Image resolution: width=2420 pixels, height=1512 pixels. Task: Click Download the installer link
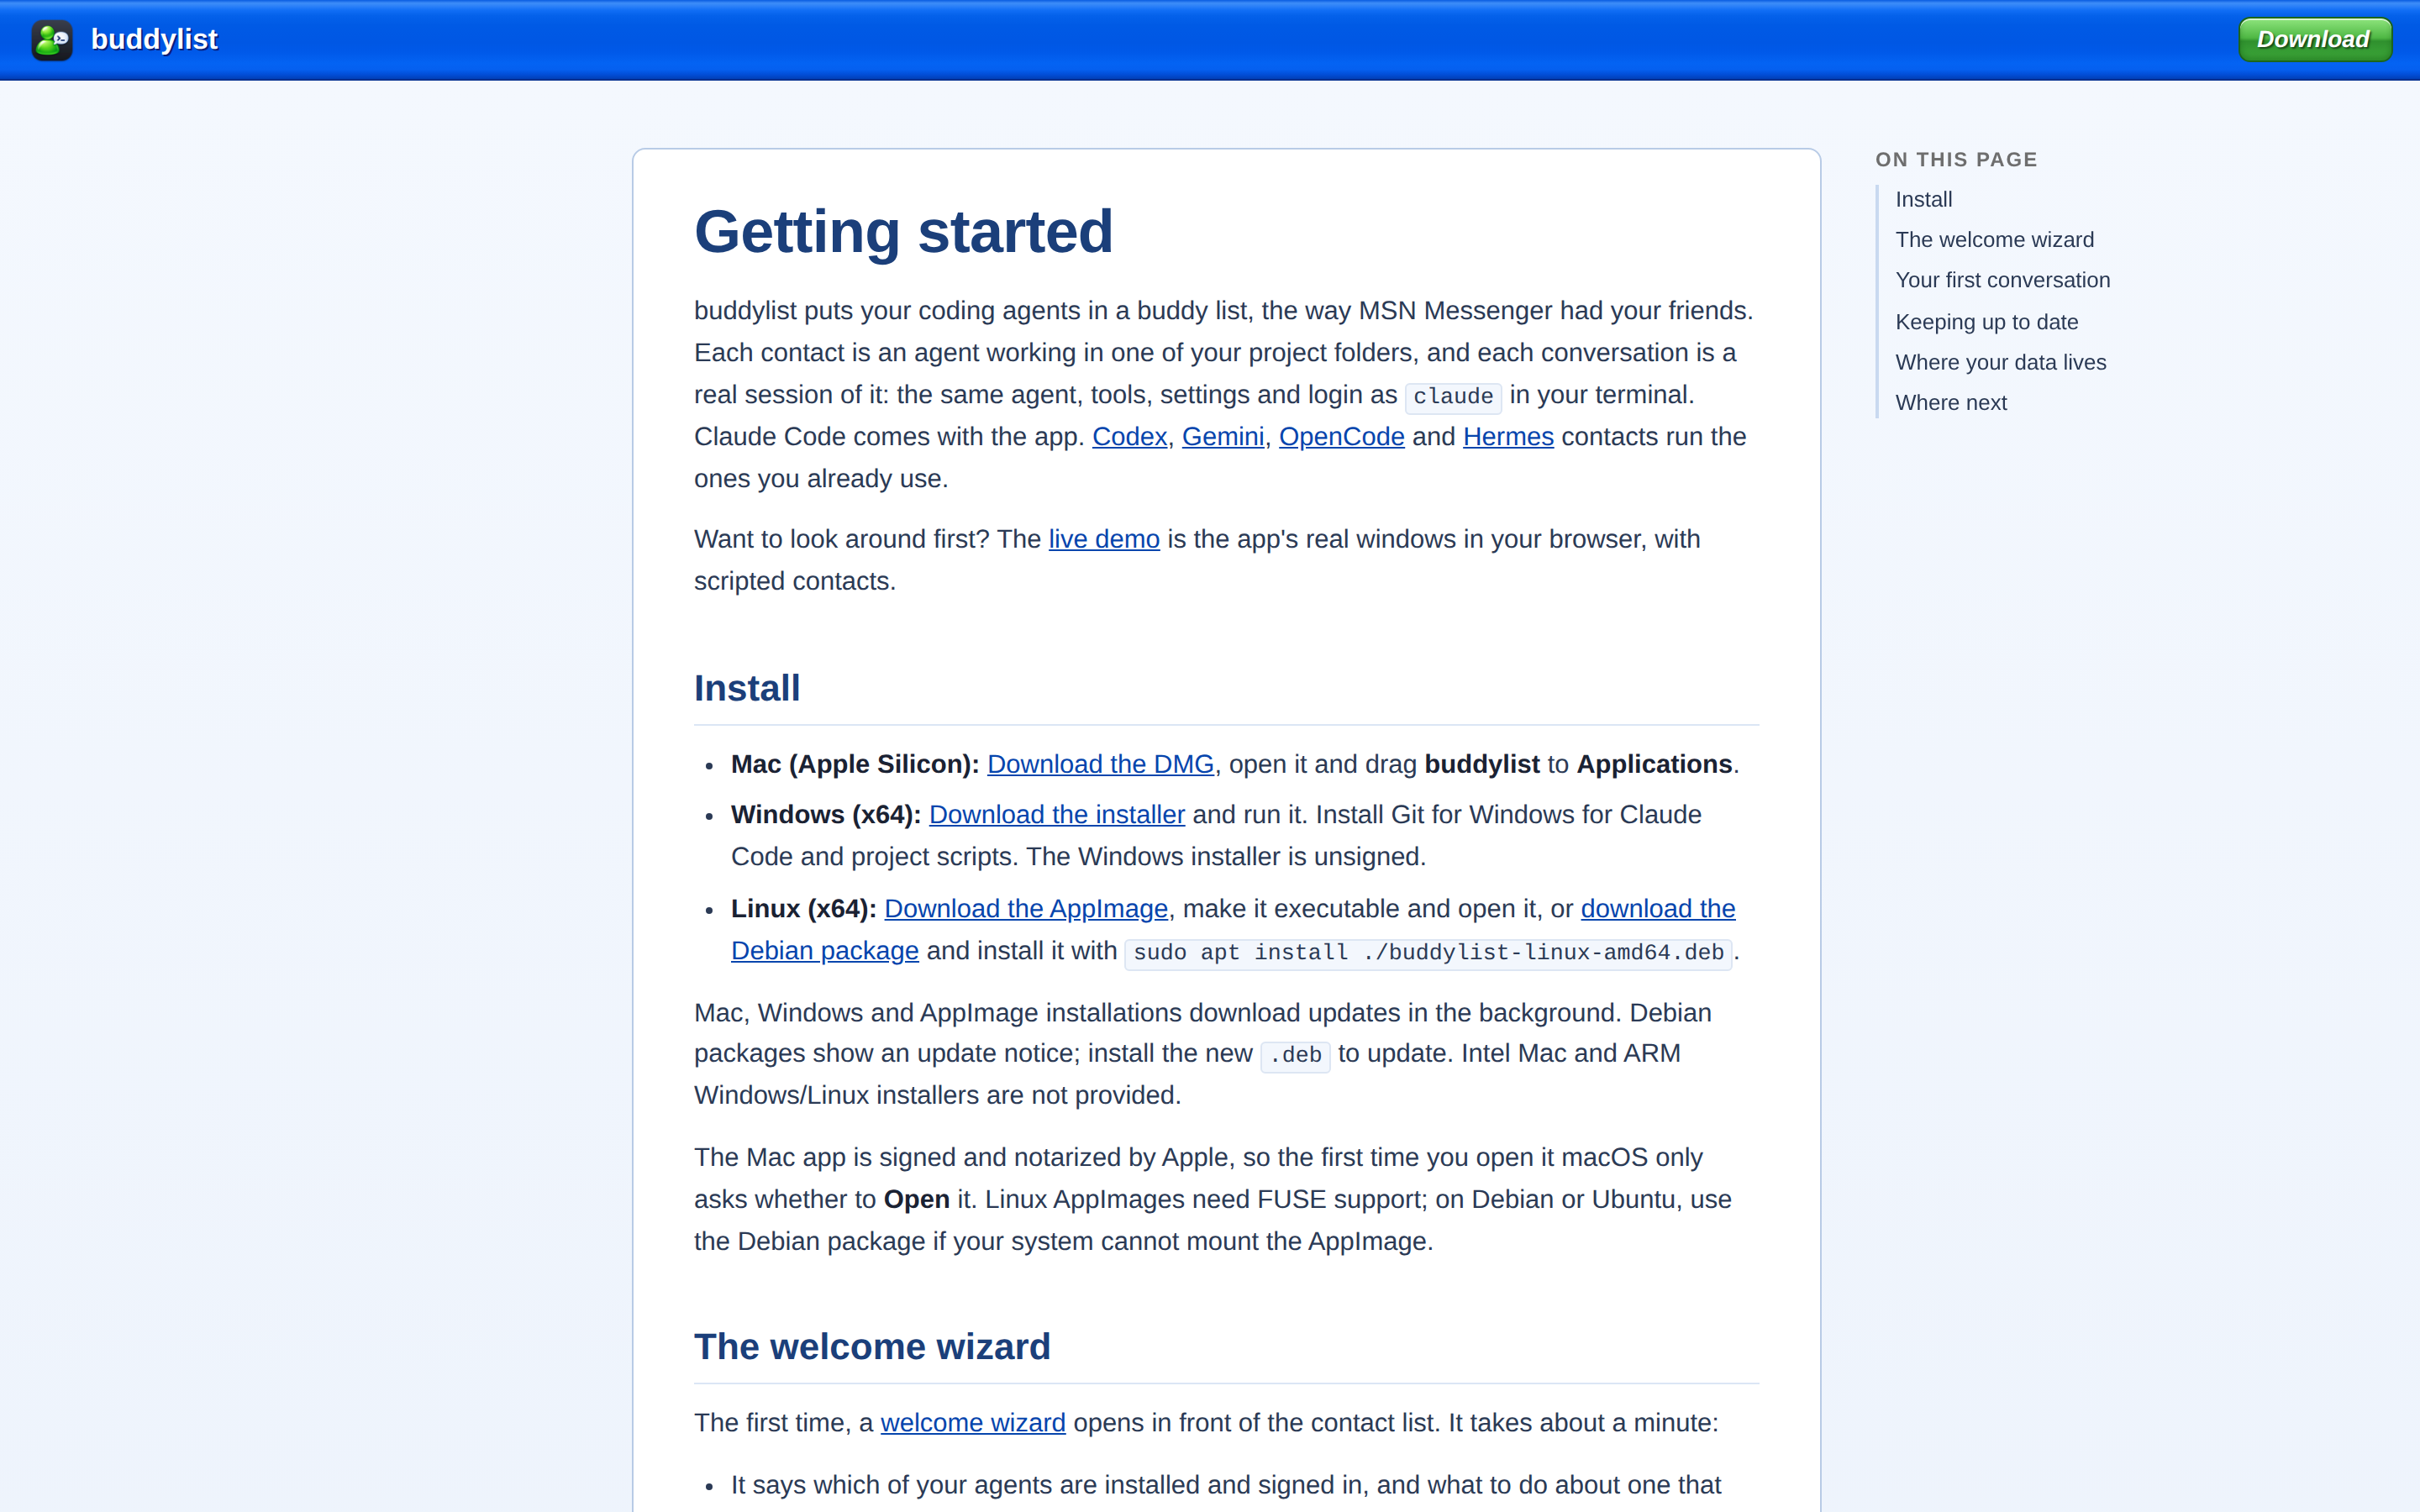tap(1056, 815)
